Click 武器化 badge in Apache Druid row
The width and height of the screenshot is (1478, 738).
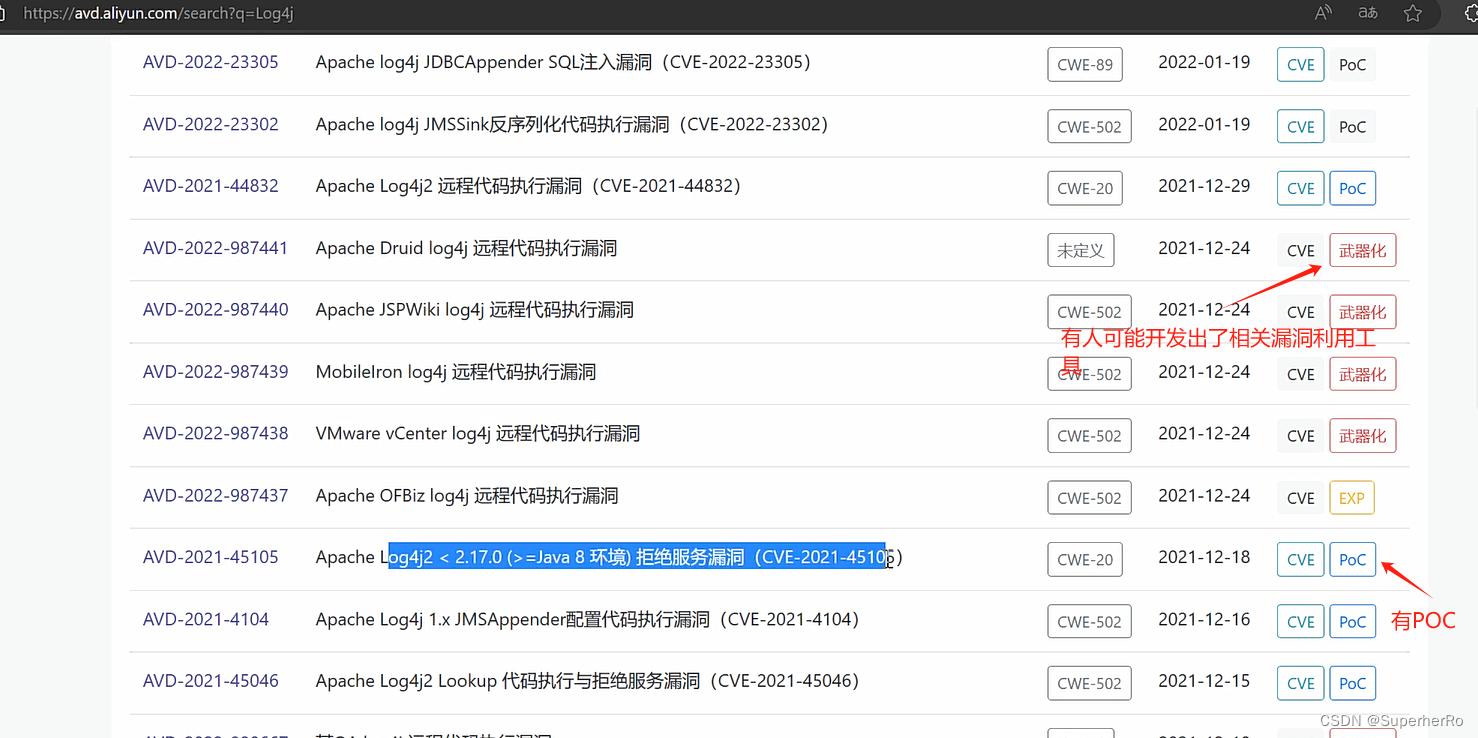click(1362, 250)
